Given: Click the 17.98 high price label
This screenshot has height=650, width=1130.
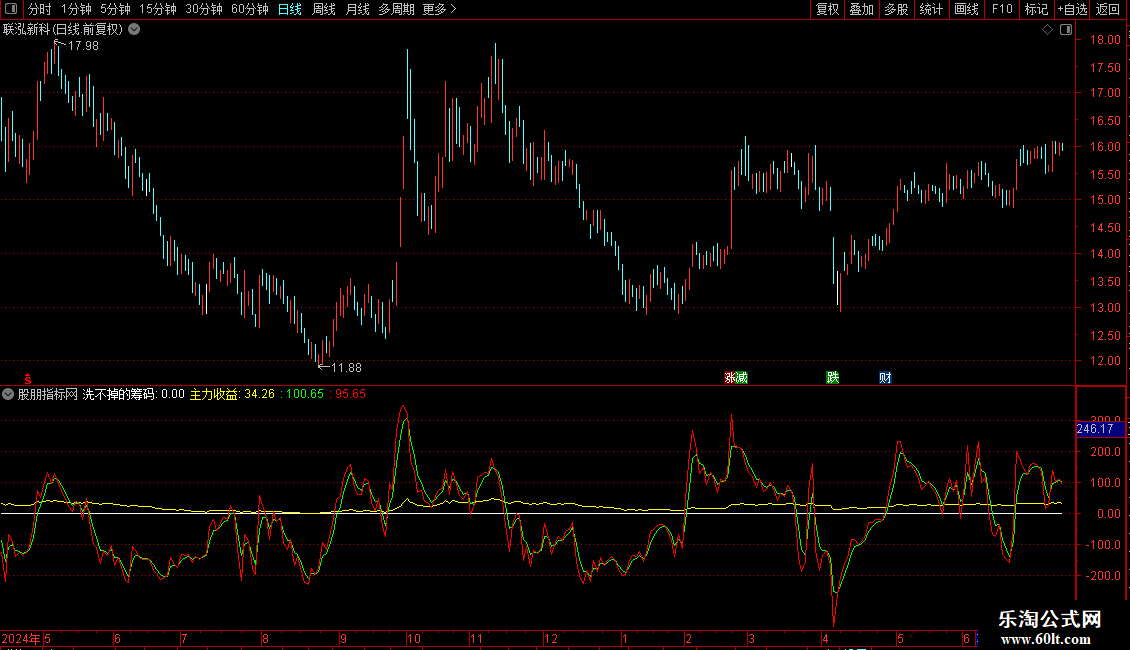Looking at the screenshot, I should pos(83,45).
